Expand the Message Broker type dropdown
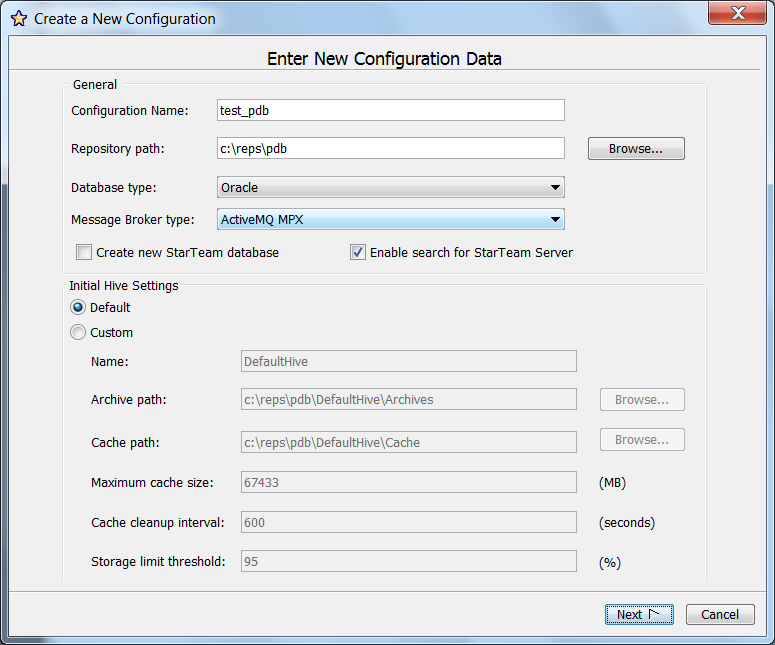Screen dimensions: 775x645 pyautogui.click(x=390, y=219)
